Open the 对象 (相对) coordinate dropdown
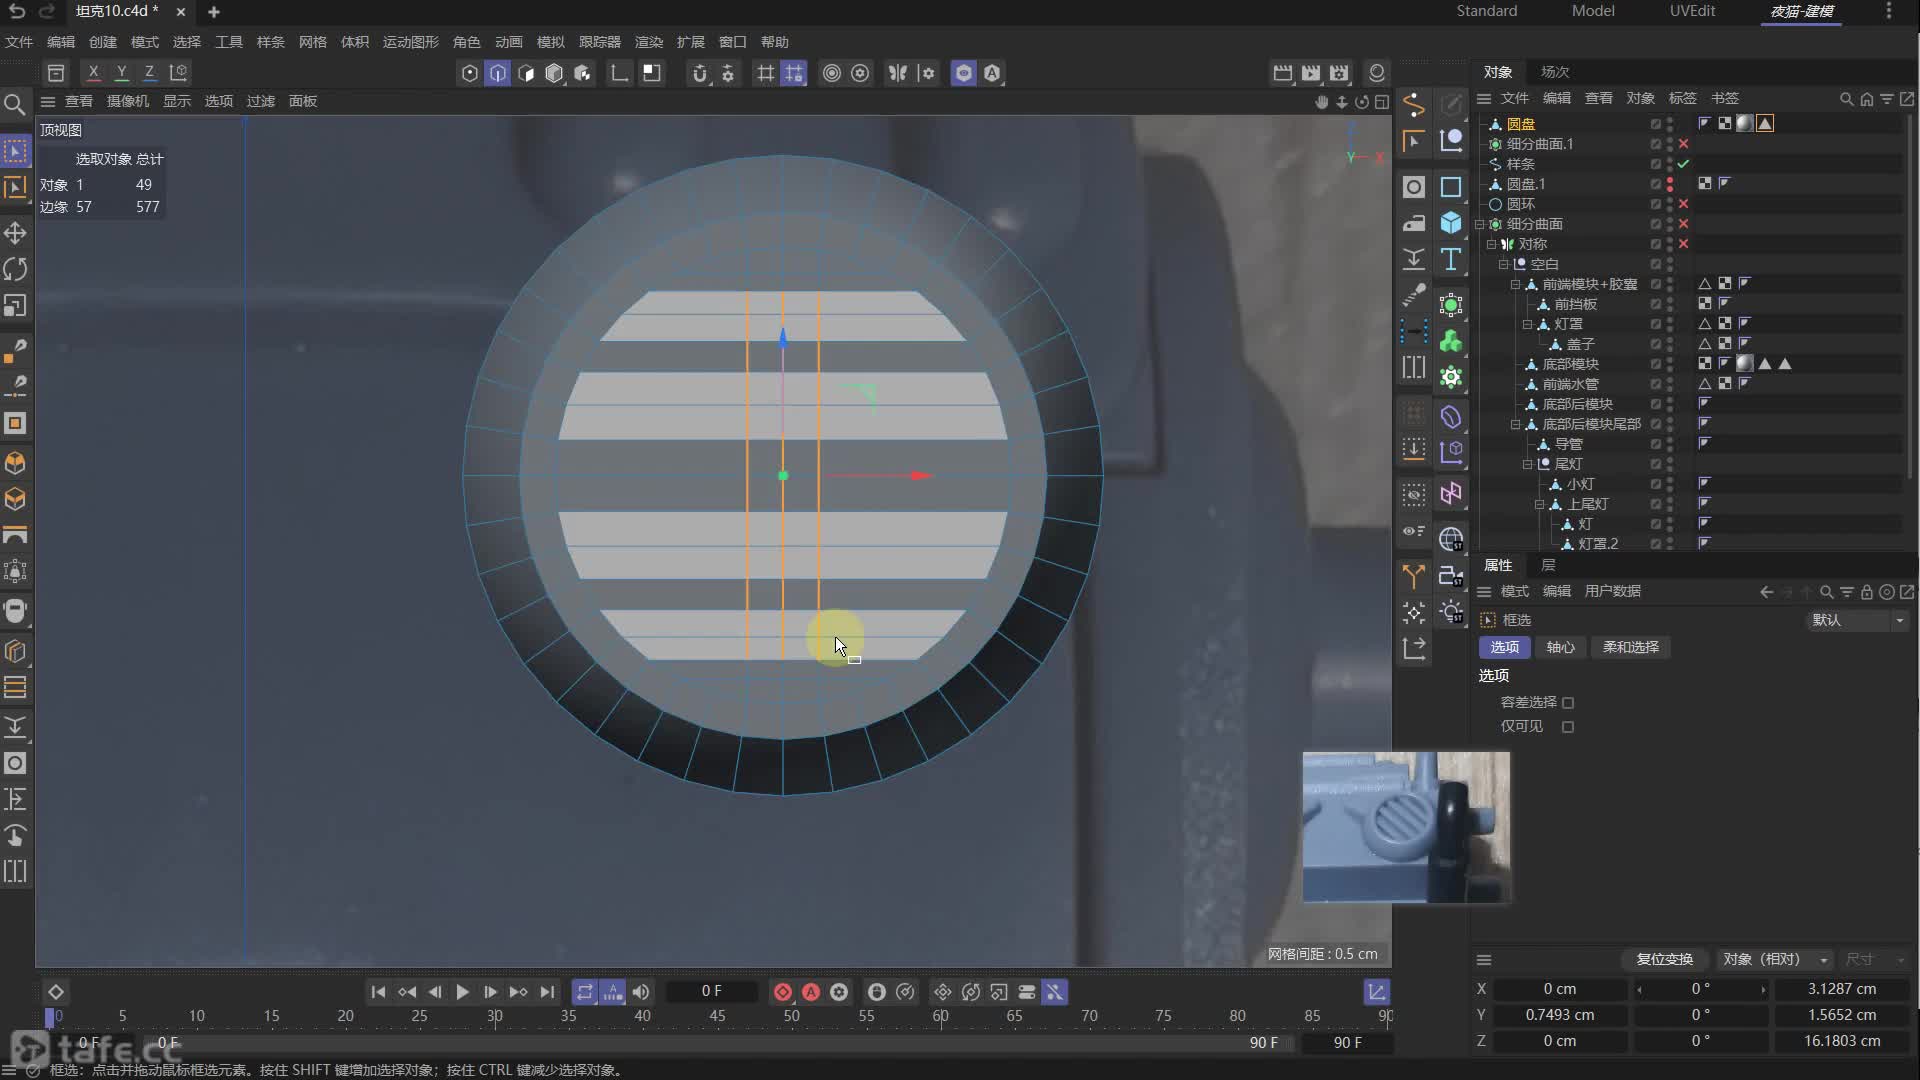This screenshot has width=1920, height=1080. point(1776,959)
